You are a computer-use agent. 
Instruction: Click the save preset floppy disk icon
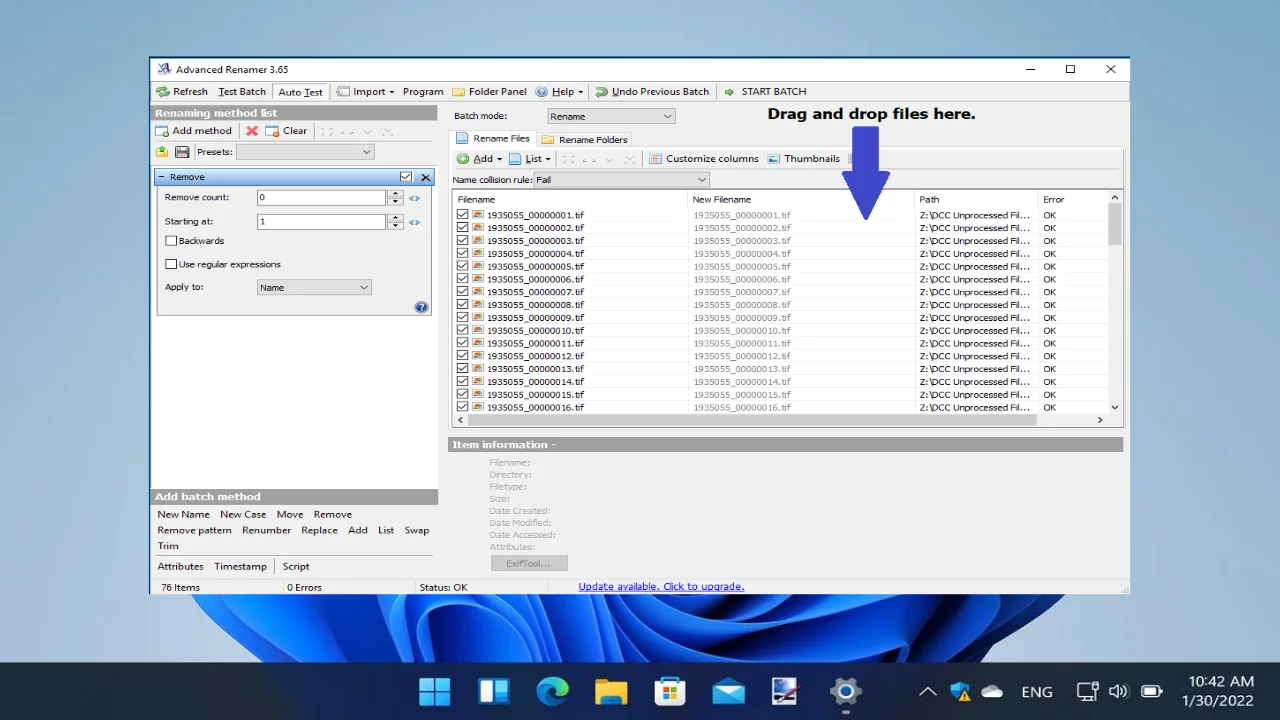coord(182,152)
